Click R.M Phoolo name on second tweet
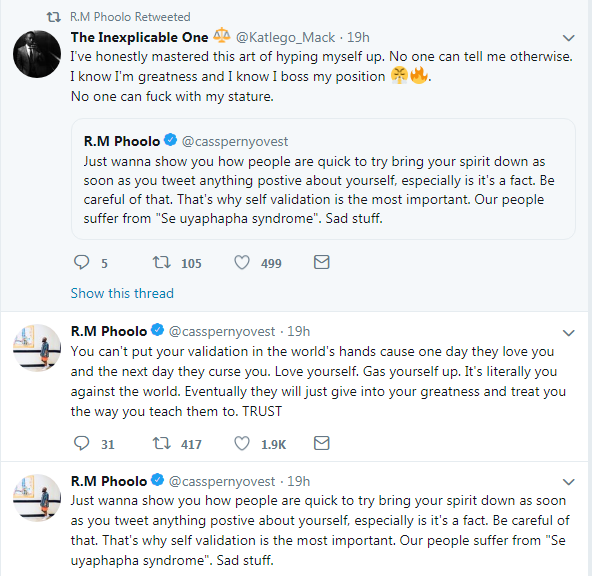The height and width of the screenshot is (576, 592). 109,331
